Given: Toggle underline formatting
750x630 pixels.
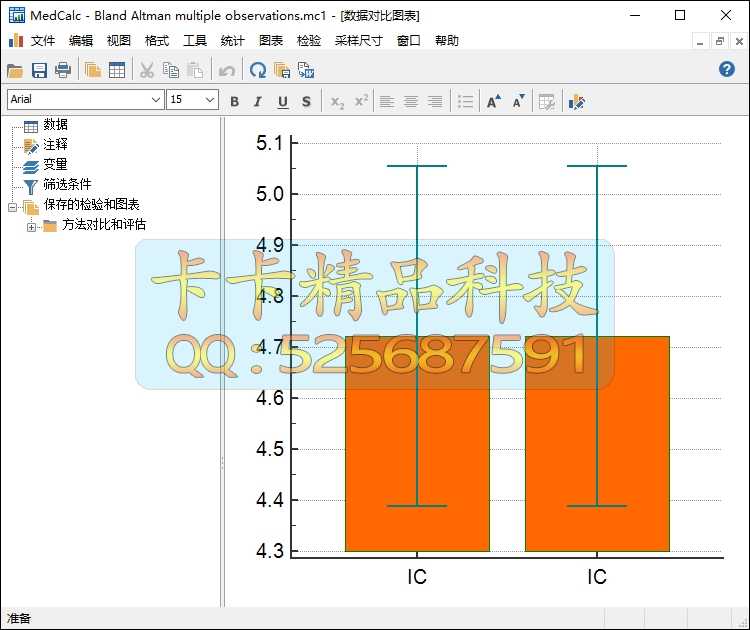Looking at the screenshot, I should pyautogui.click(x=283, y=101).
